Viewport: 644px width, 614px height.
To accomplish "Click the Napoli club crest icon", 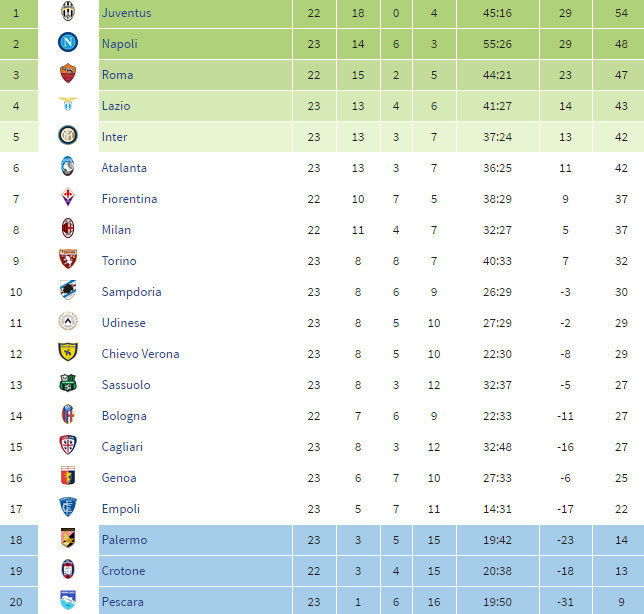I will pos(68,44).
